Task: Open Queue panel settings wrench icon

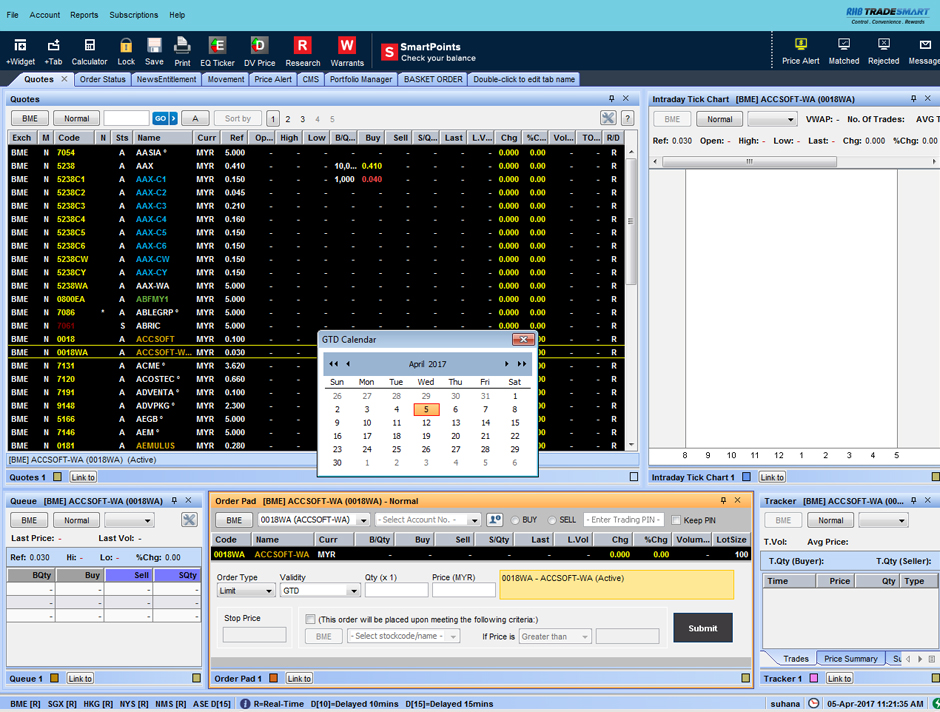Action: pos(189,520)
